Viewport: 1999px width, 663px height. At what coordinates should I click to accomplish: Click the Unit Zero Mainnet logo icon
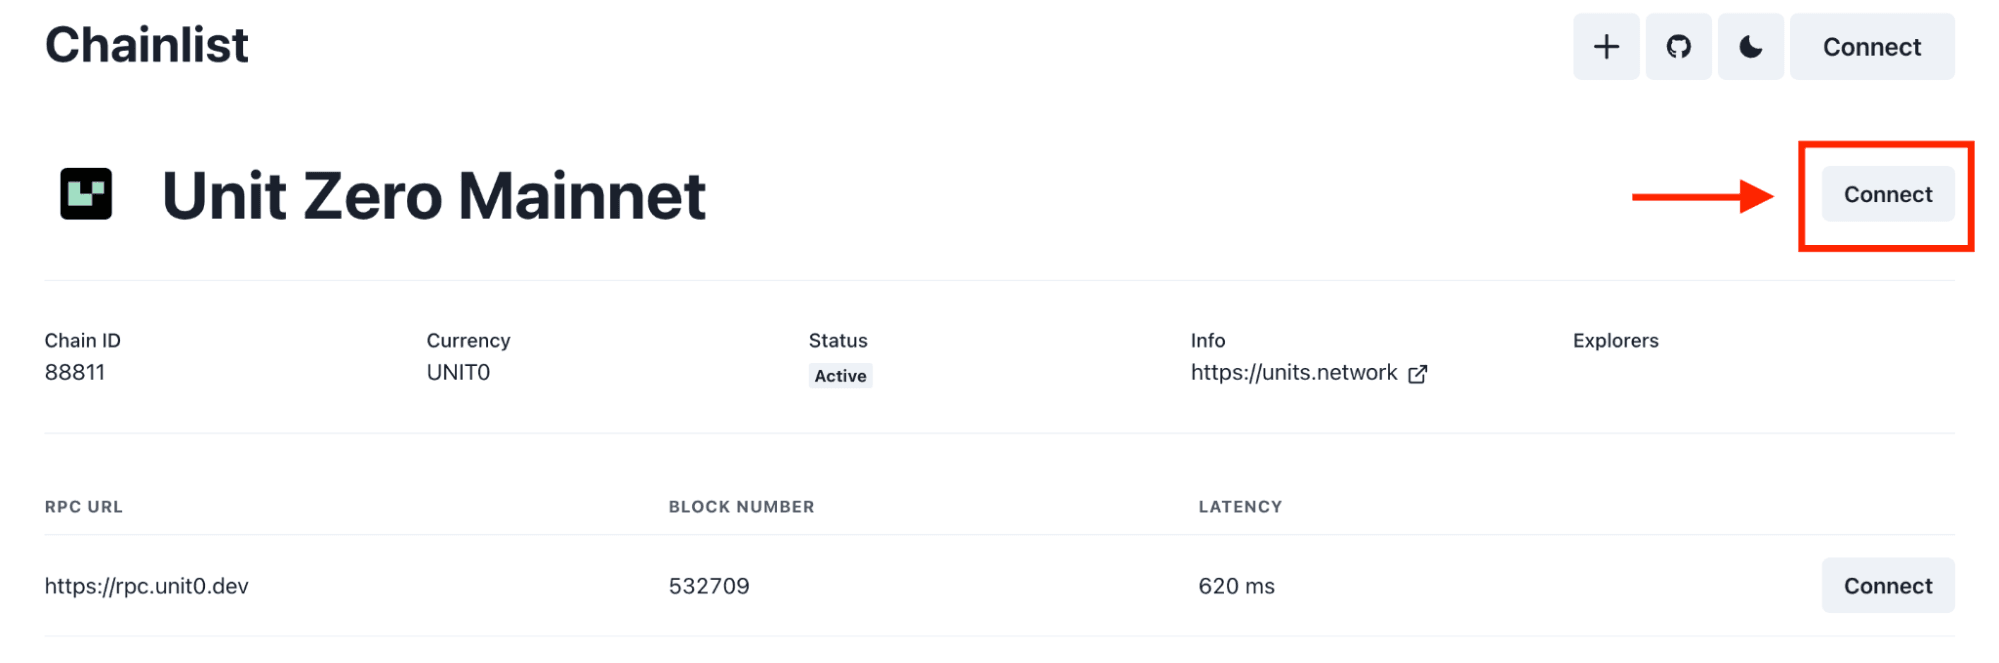coord(86,194)
